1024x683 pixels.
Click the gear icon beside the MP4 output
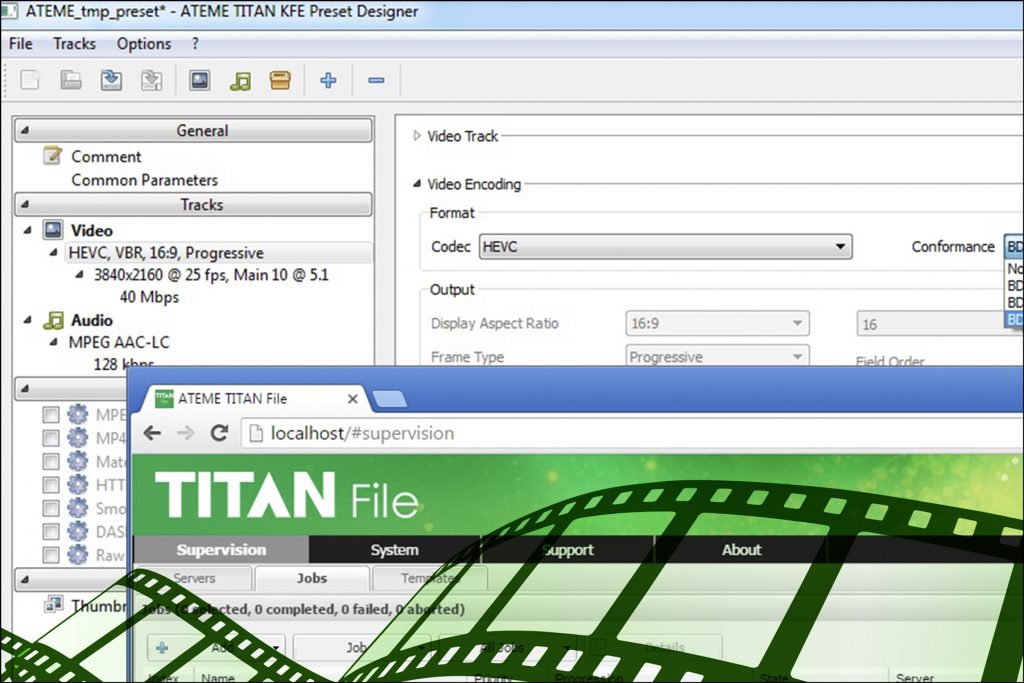click(x=77, y=437)
